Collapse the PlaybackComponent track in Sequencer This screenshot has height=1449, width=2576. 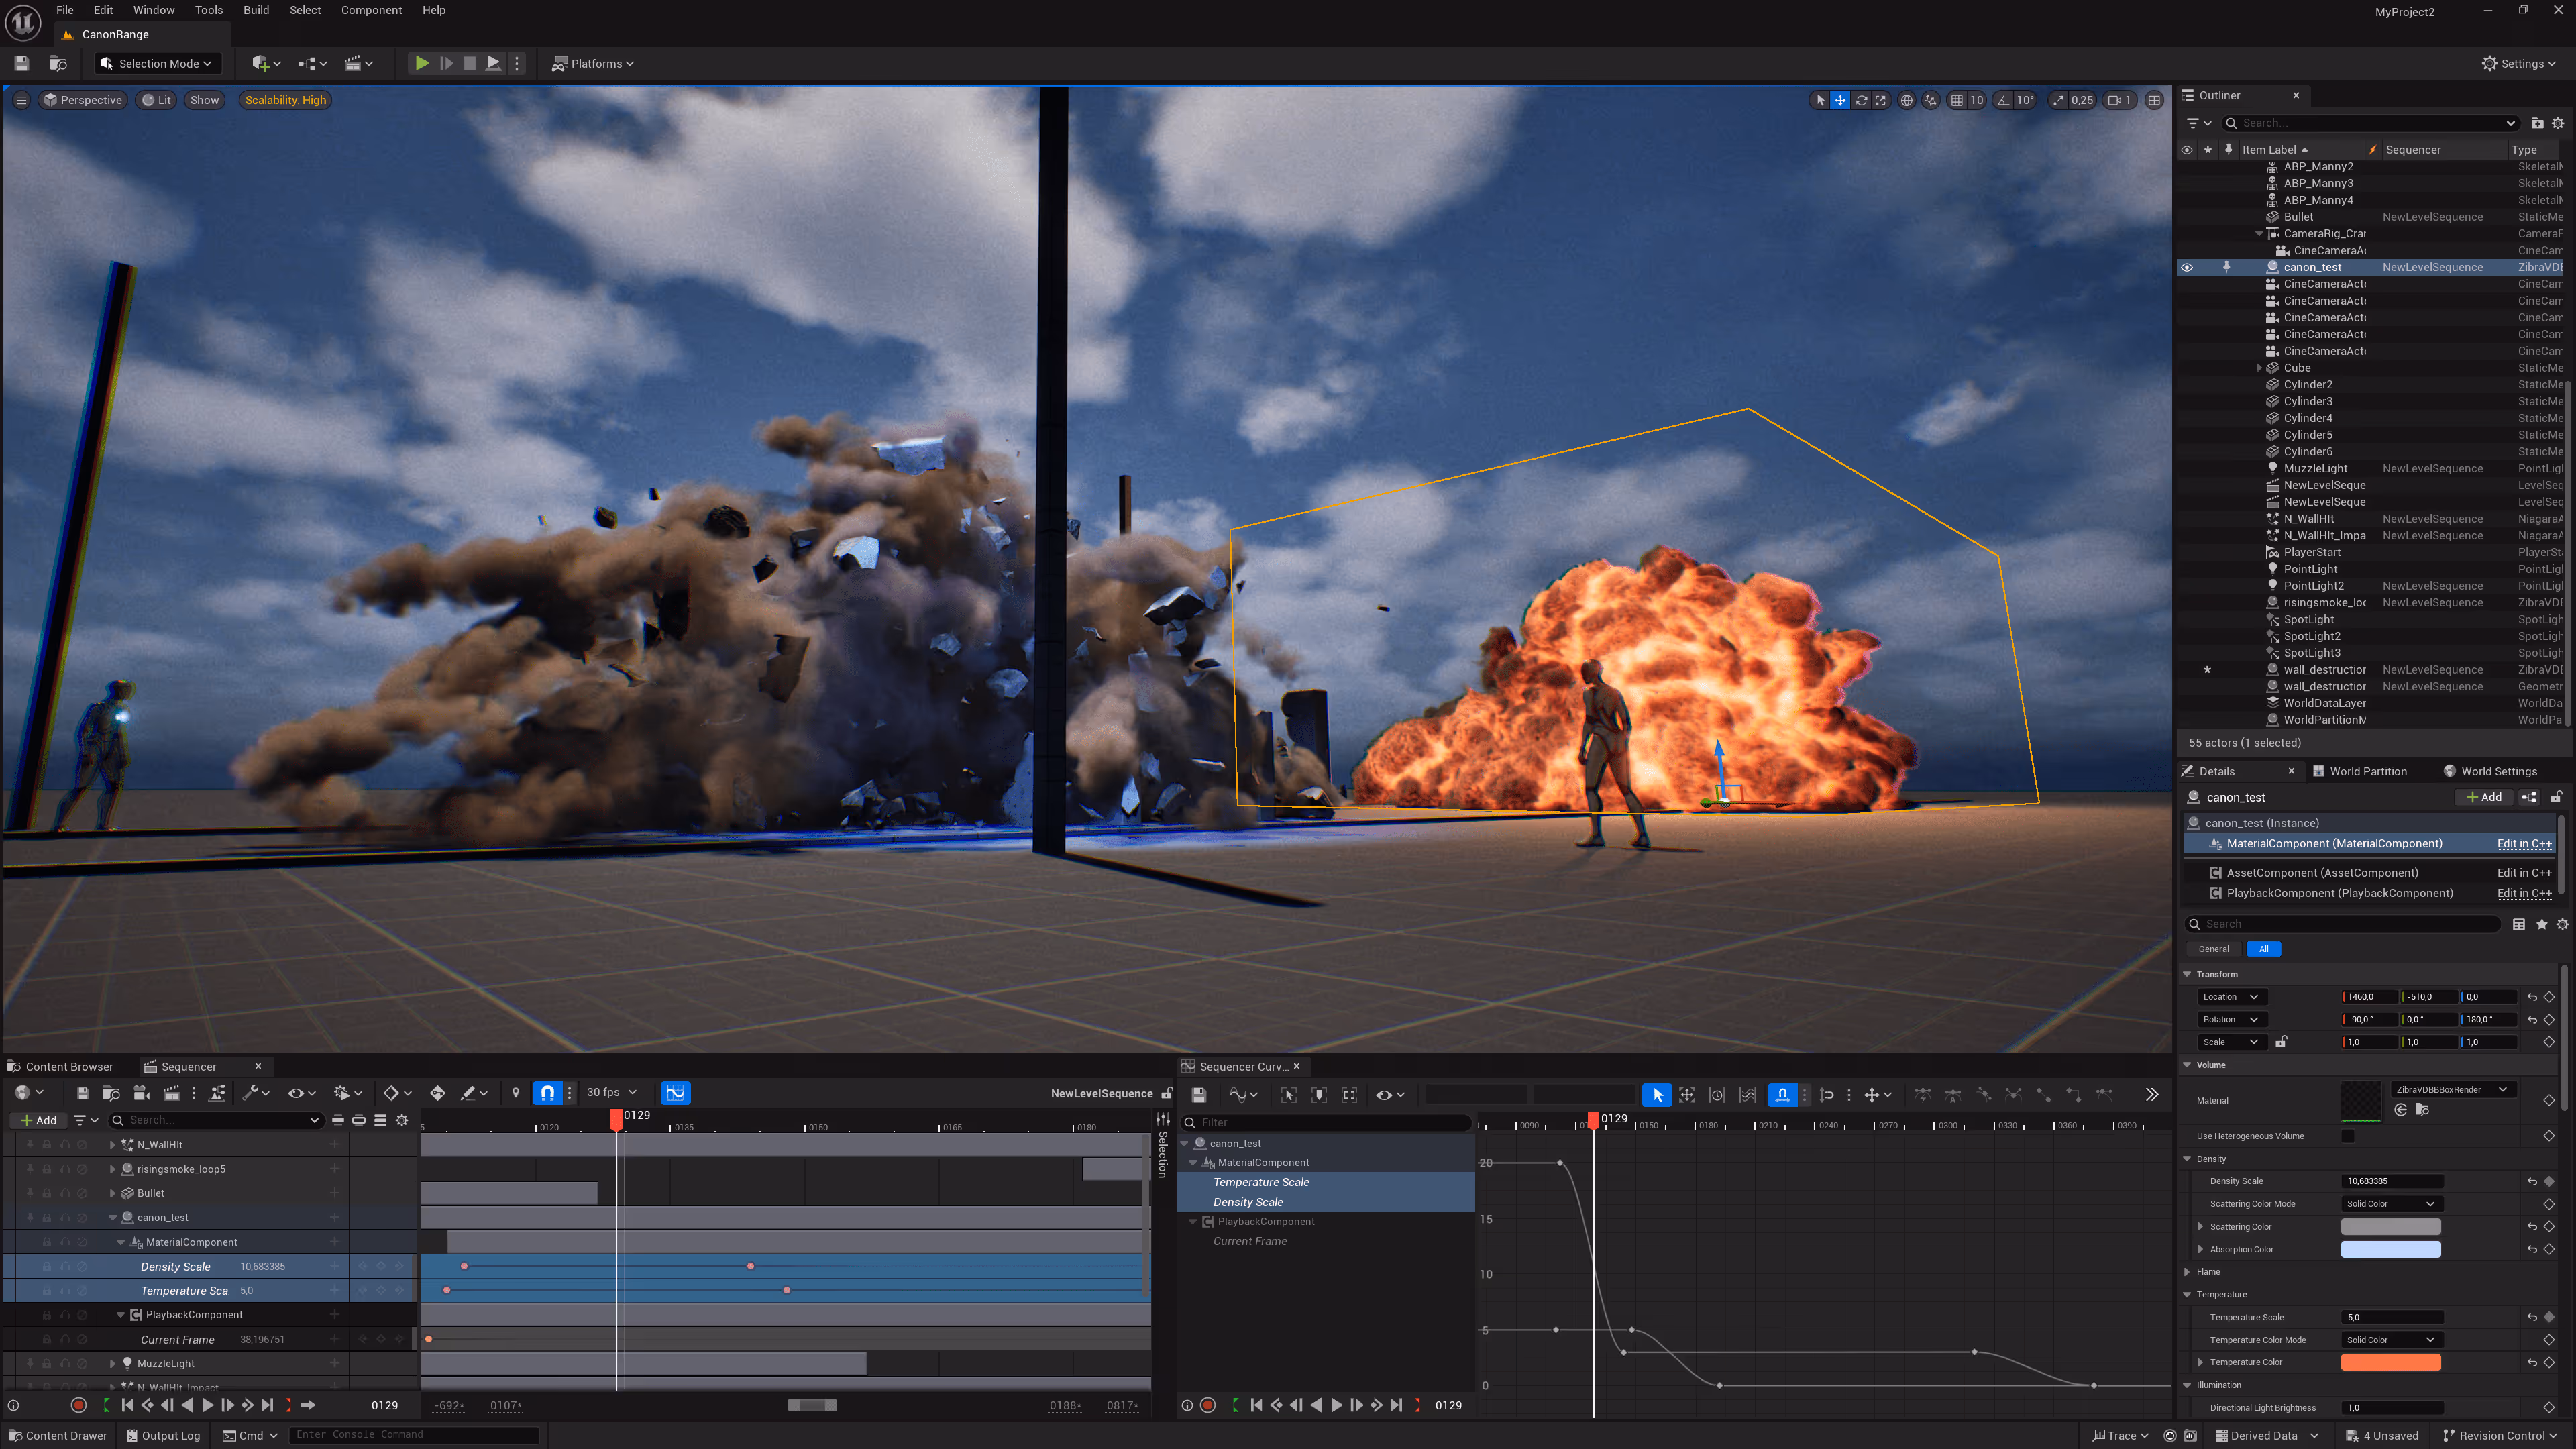click(121, 1314)
